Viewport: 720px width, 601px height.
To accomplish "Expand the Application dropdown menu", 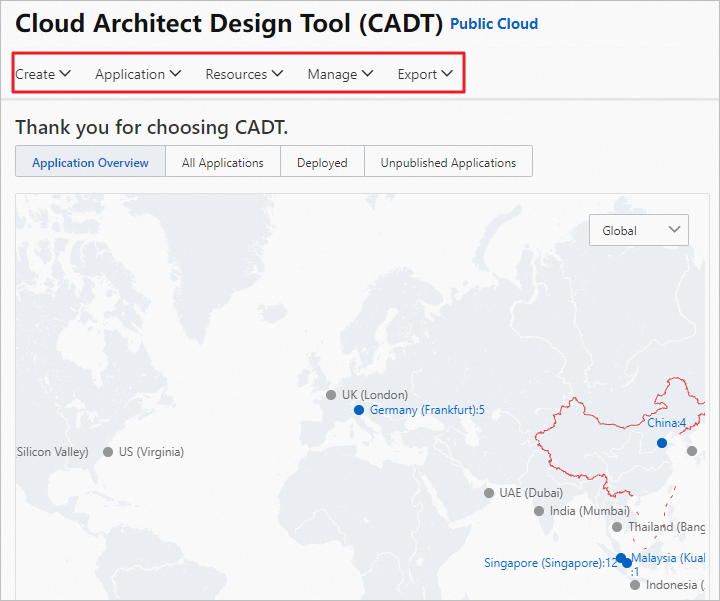I will 138,74.
